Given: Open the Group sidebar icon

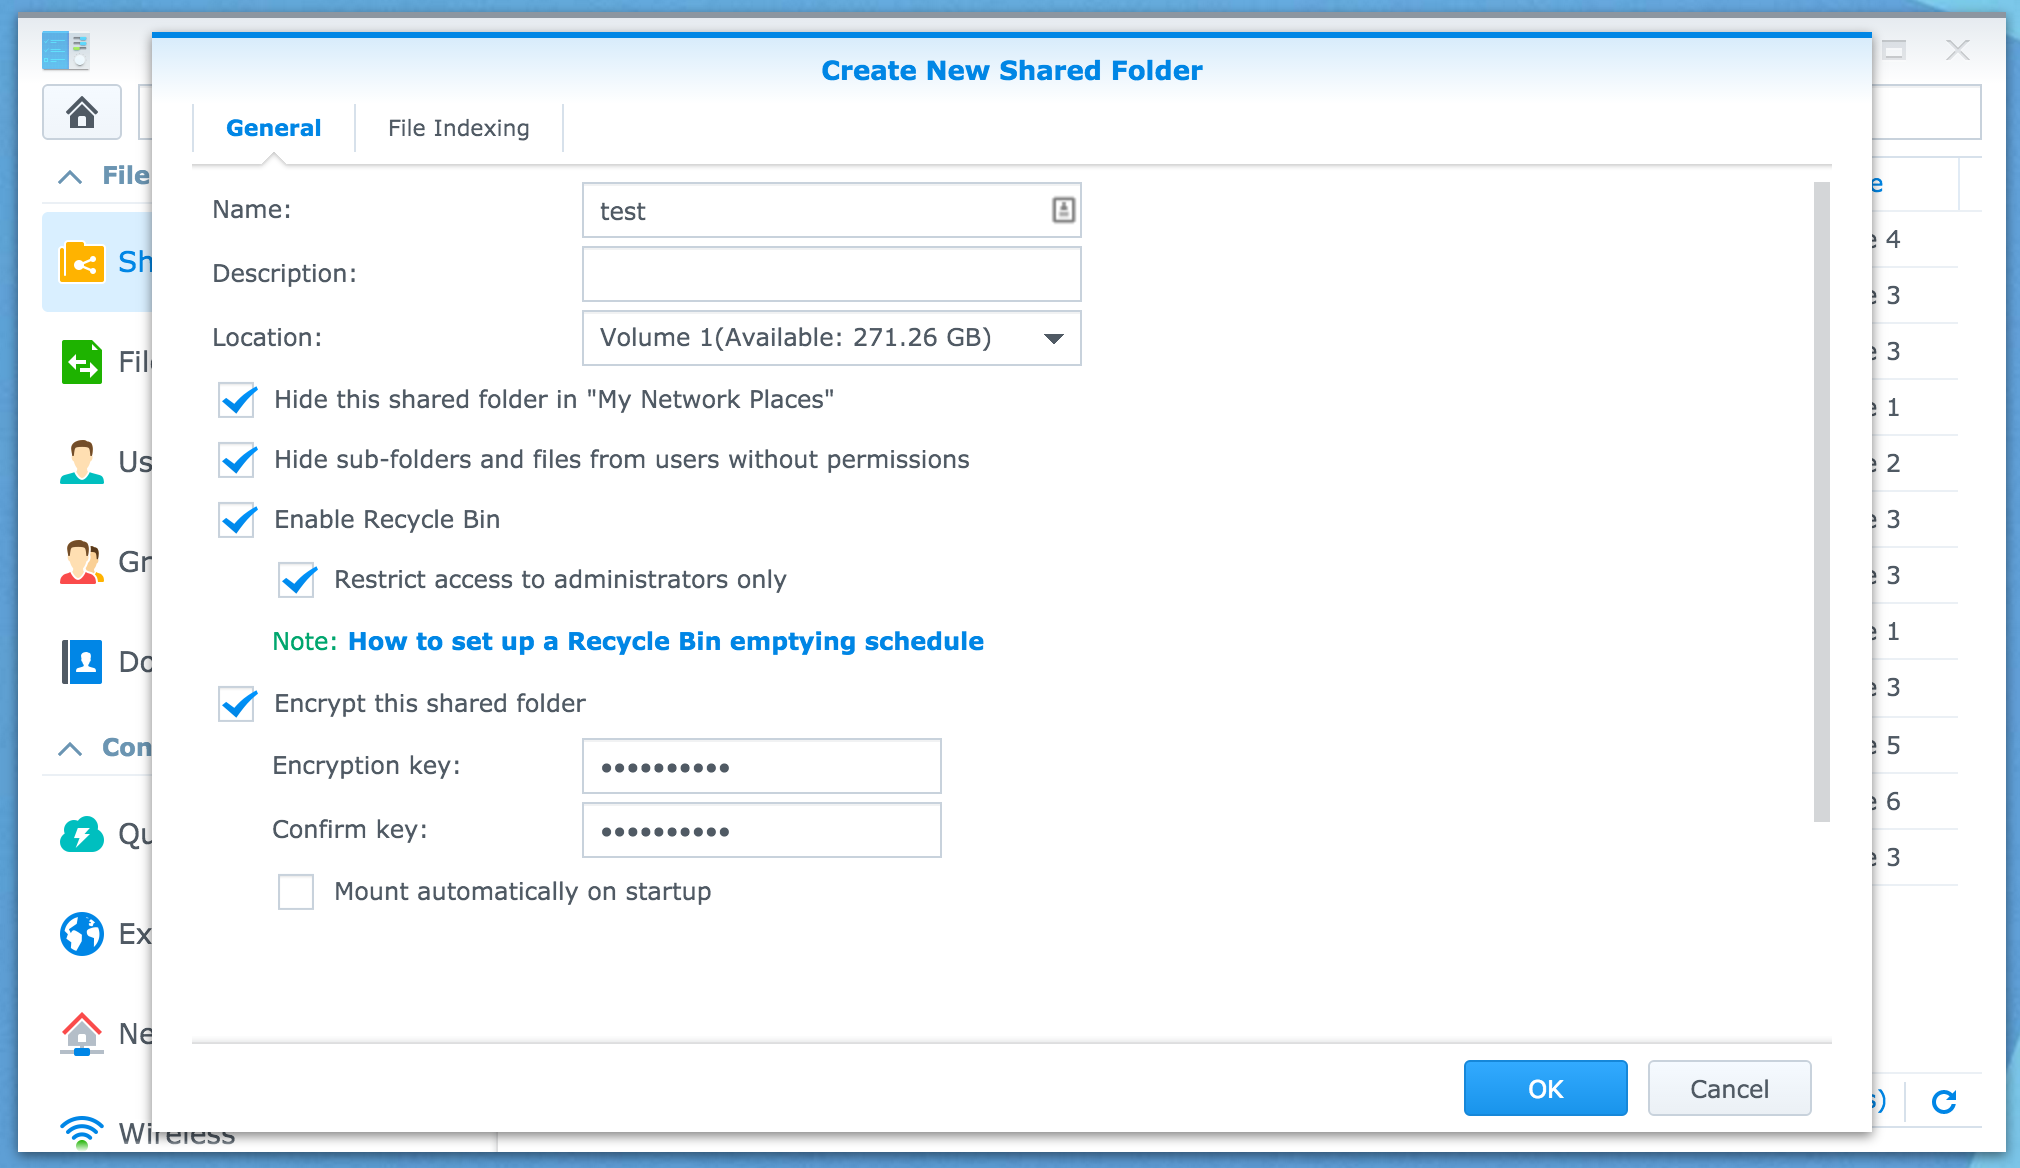Looking at the screenshot, I should coord(82,562).
